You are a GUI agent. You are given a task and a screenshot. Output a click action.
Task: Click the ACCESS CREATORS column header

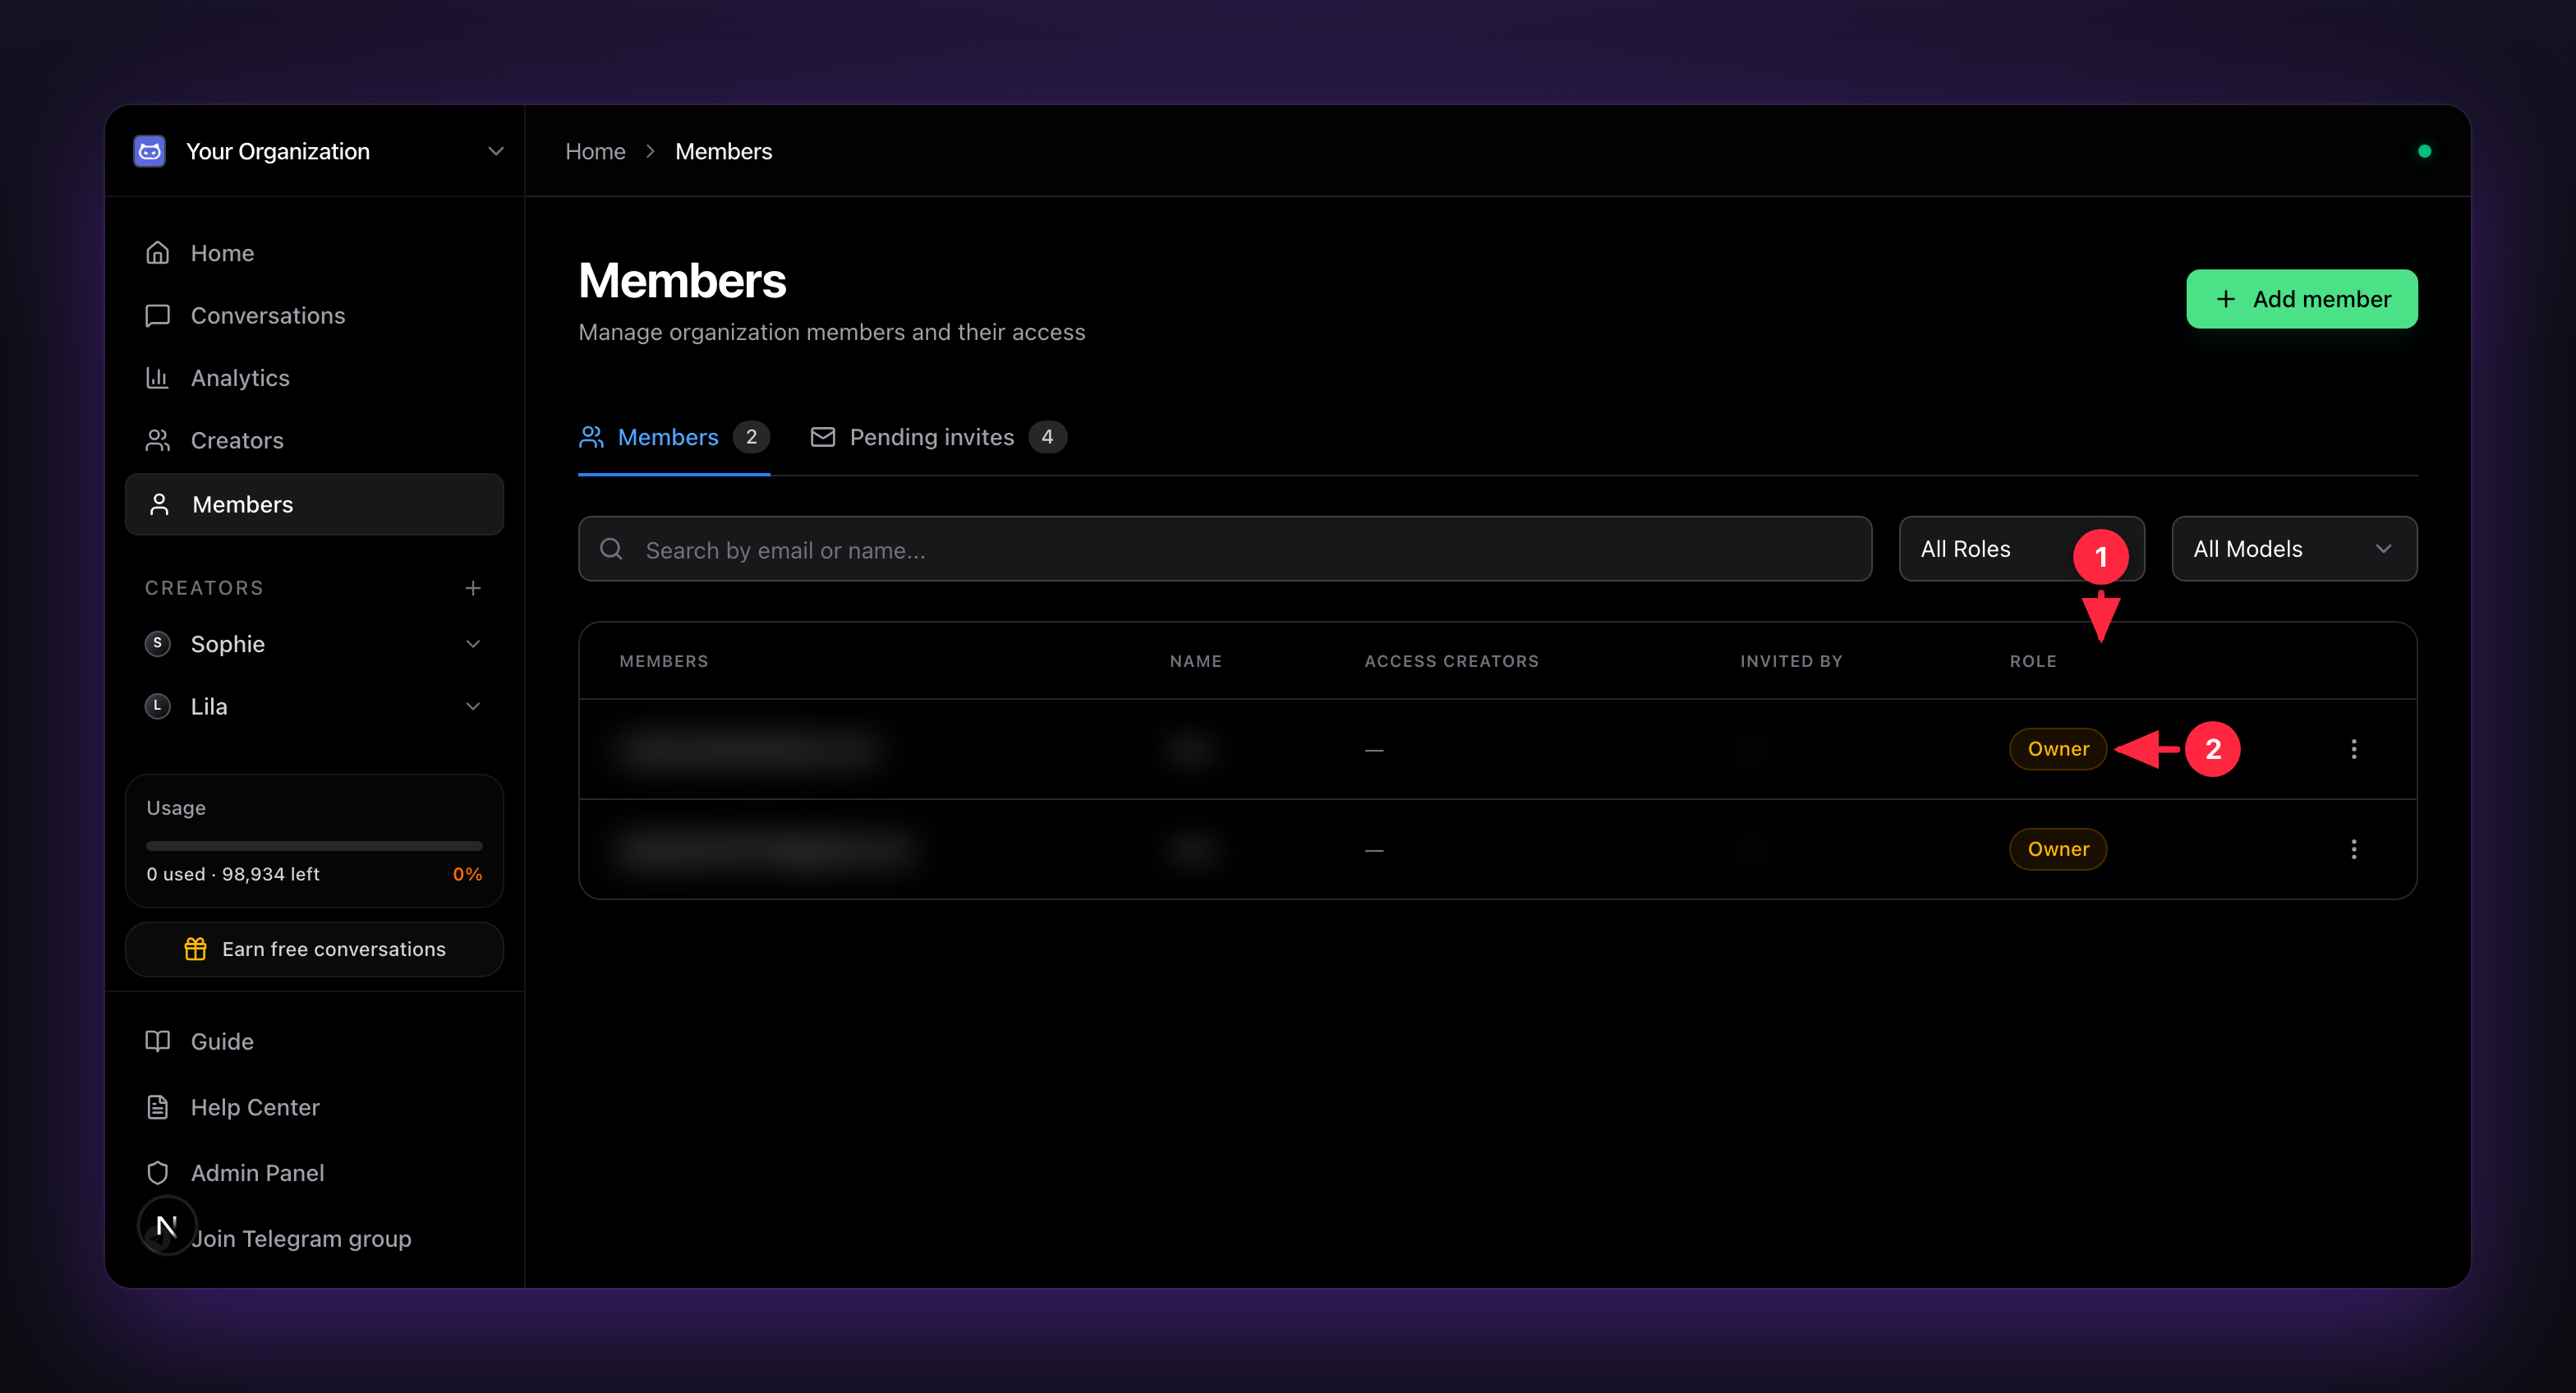click(1451, 661)
